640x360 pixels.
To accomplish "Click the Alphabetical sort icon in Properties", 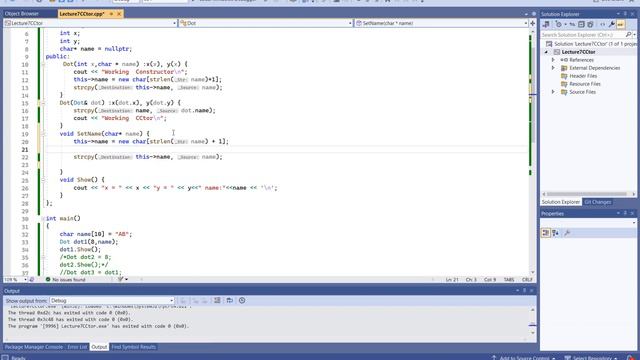I will [556, 233].
